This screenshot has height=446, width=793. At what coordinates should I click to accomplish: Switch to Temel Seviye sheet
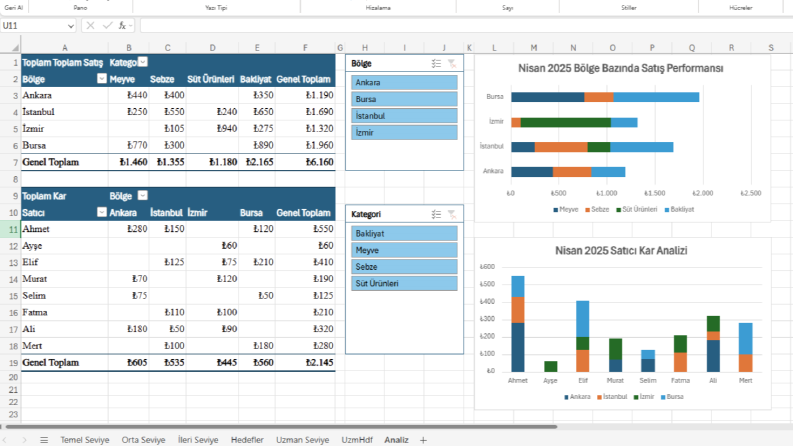click(84, 440)
